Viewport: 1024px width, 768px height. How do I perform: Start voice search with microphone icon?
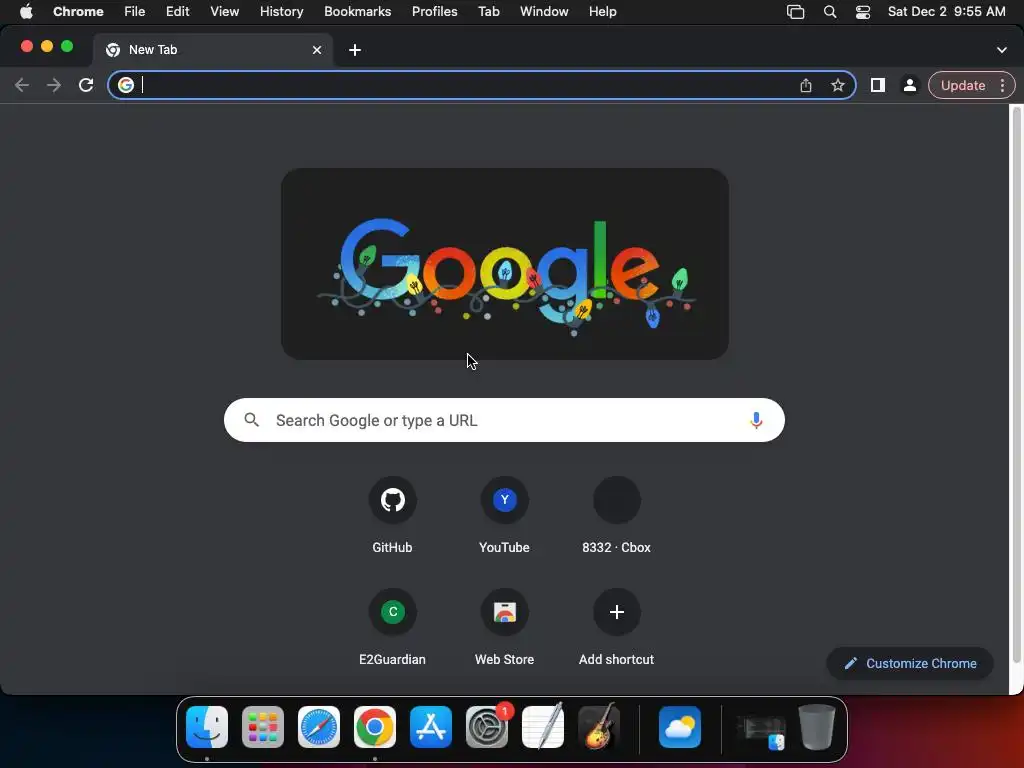[x=756, y=420]
